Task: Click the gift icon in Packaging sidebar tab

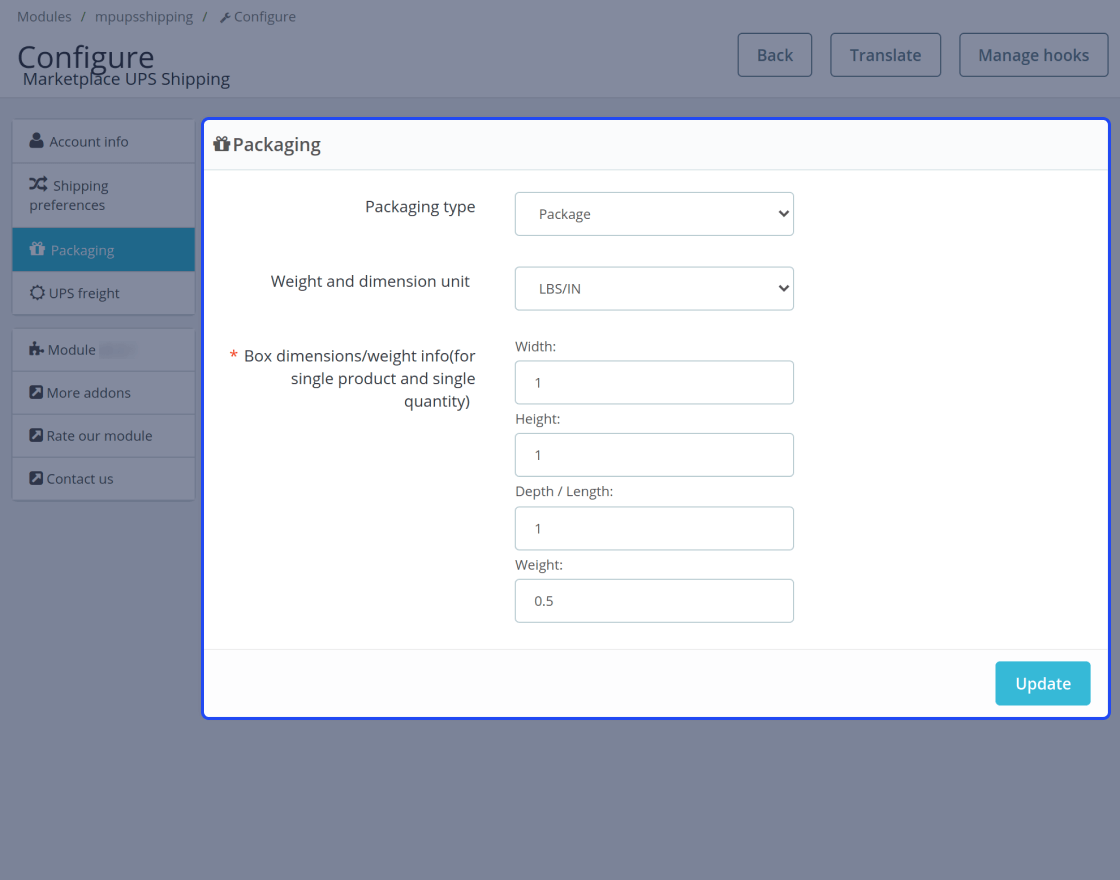Action: click(x=37, y=249)
